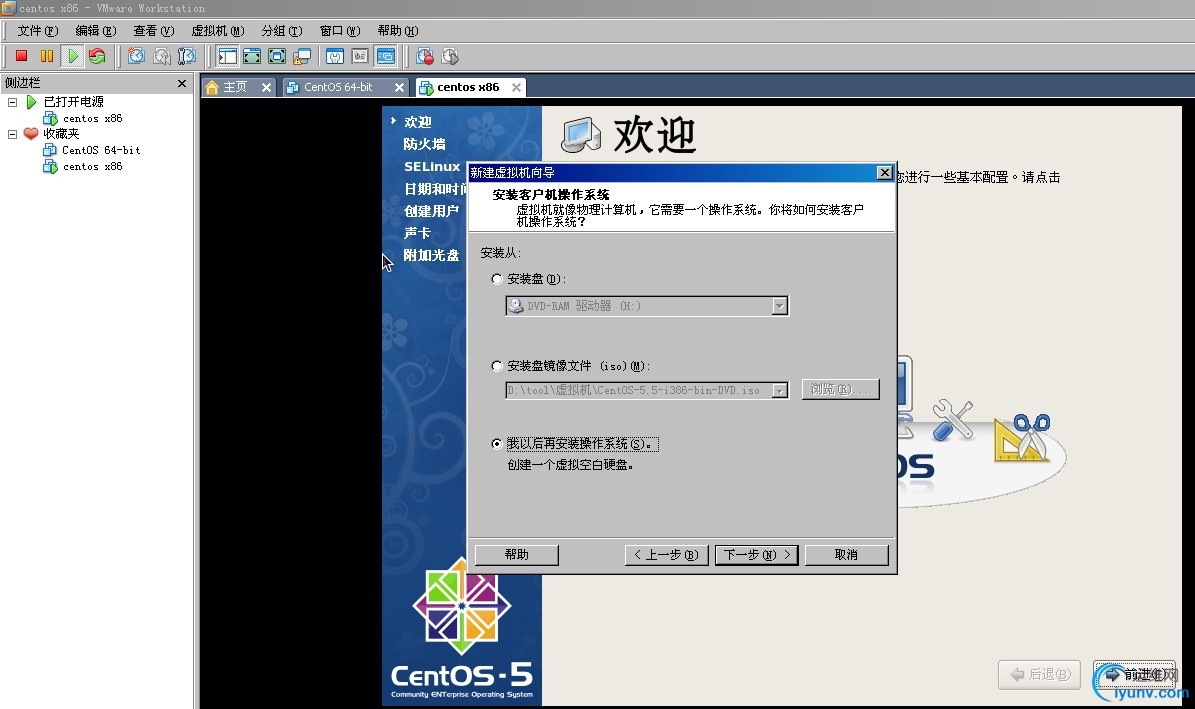The image size is (1195, 709).
Task: Close the 侧边栏 sidebar panel
Action: [181, 83]
